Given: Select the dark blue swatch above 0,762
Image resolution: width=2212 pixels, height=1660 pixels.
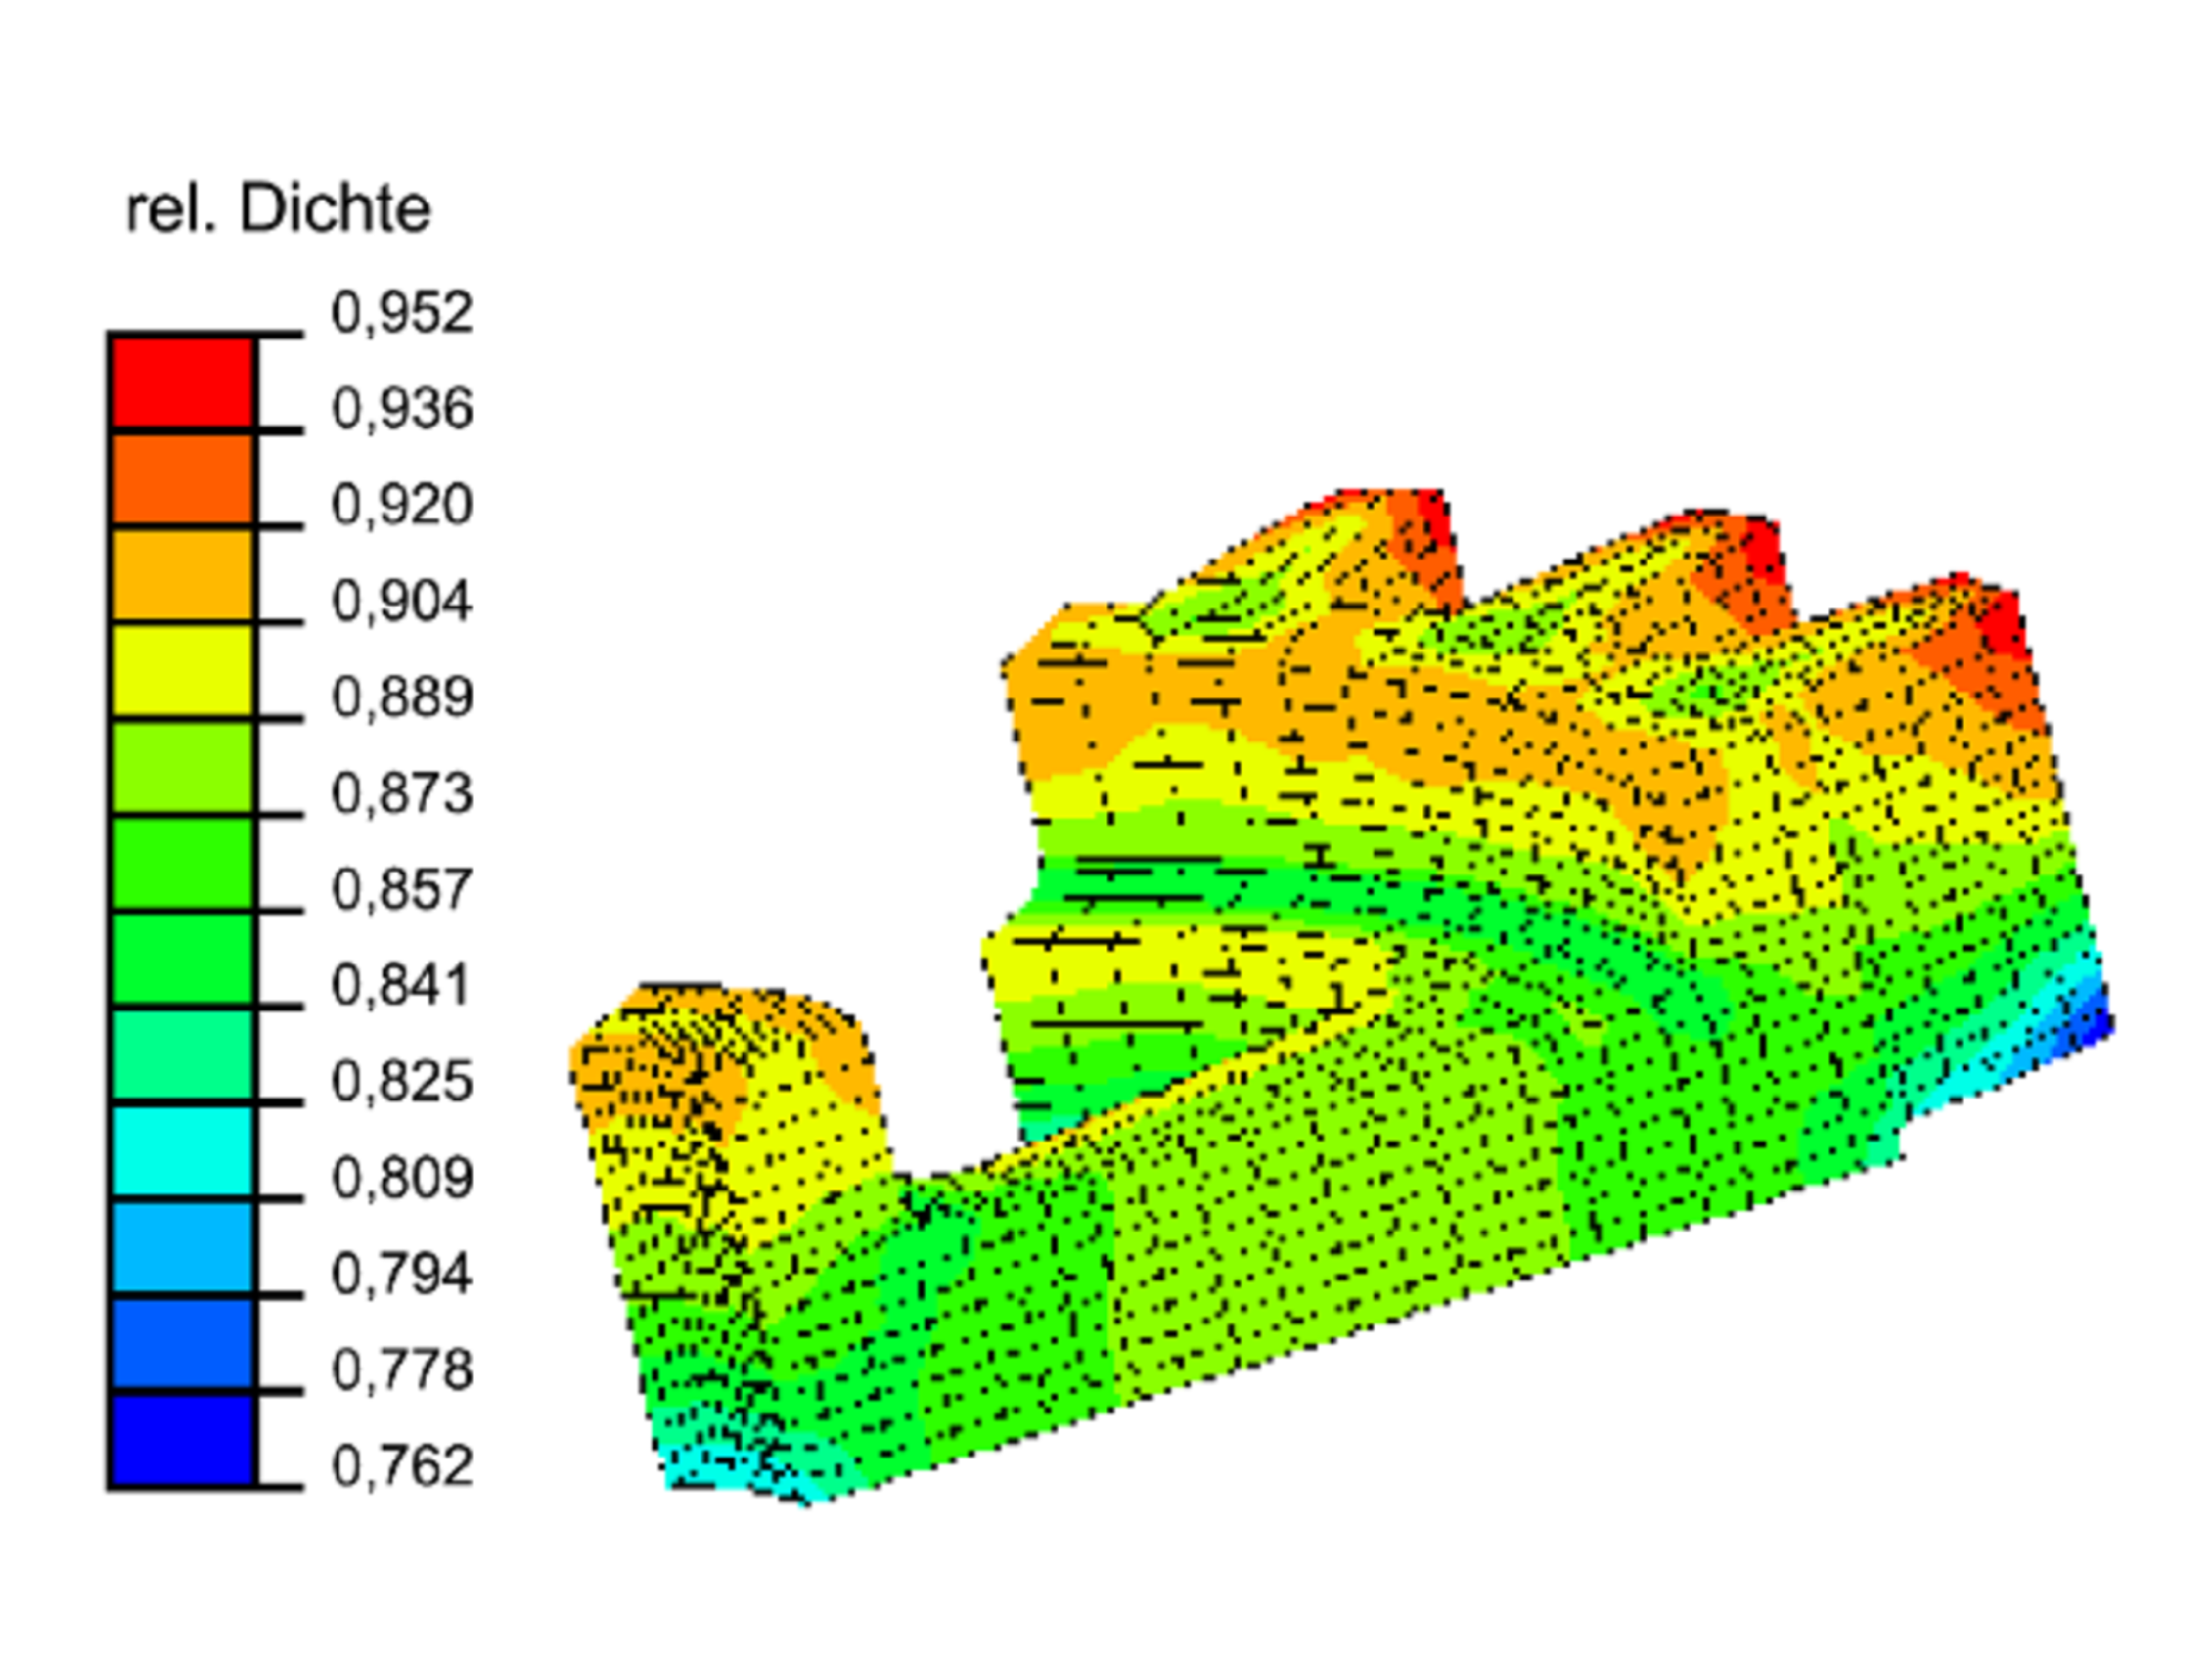Looking at the screenshot, I should click(182, 1440).
